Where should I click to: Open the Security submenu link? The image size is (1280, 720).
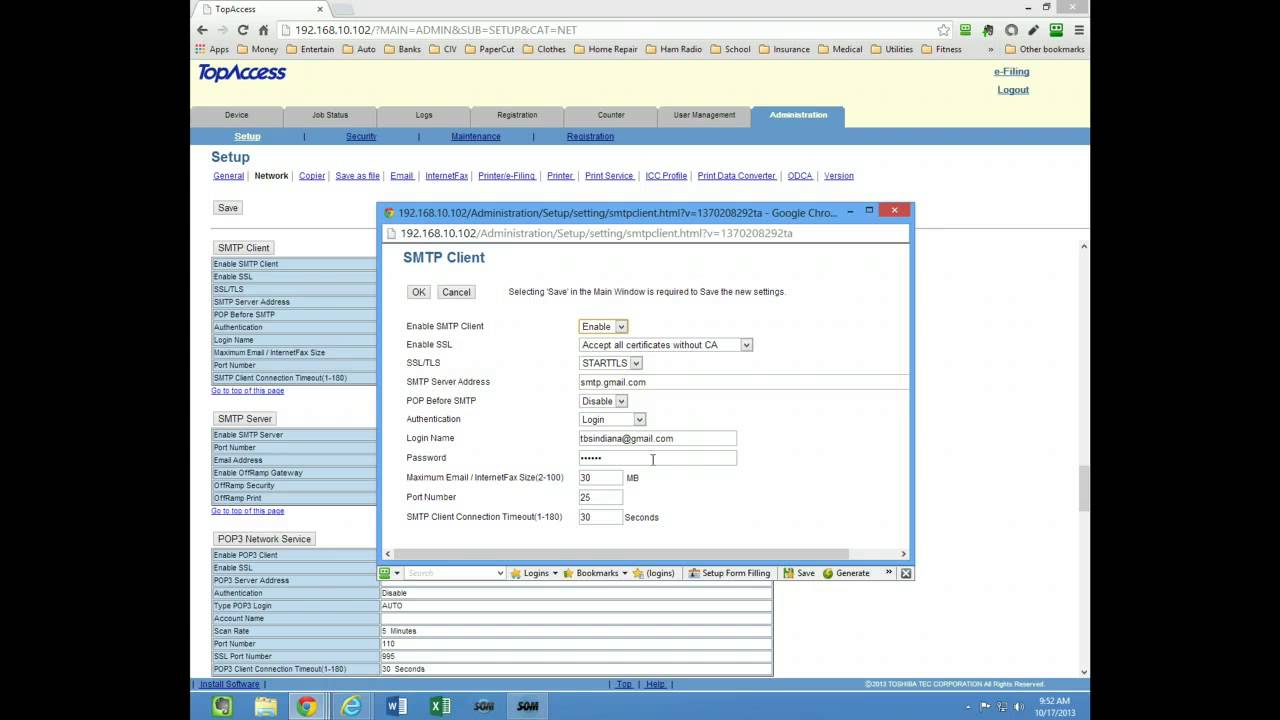pyautogui.click(x=361, y=137)
